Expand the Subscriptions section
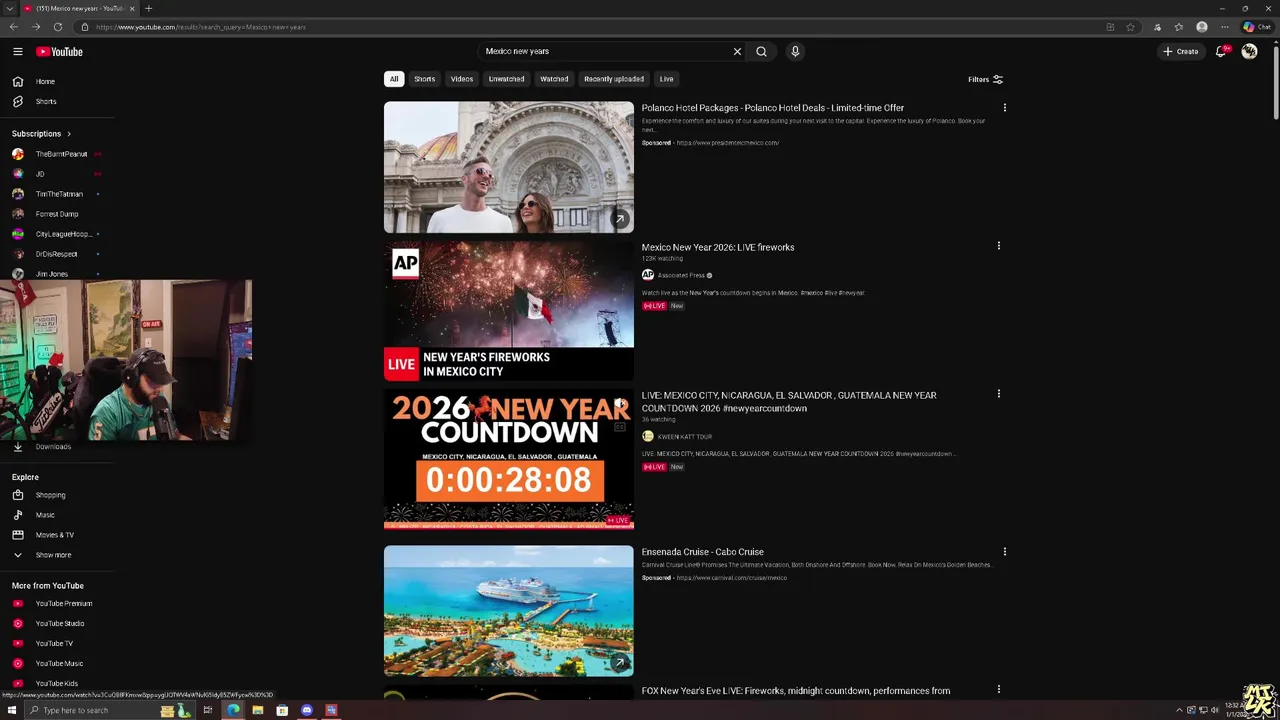Screen dimensions: 1280x720 tap(42, 133)
